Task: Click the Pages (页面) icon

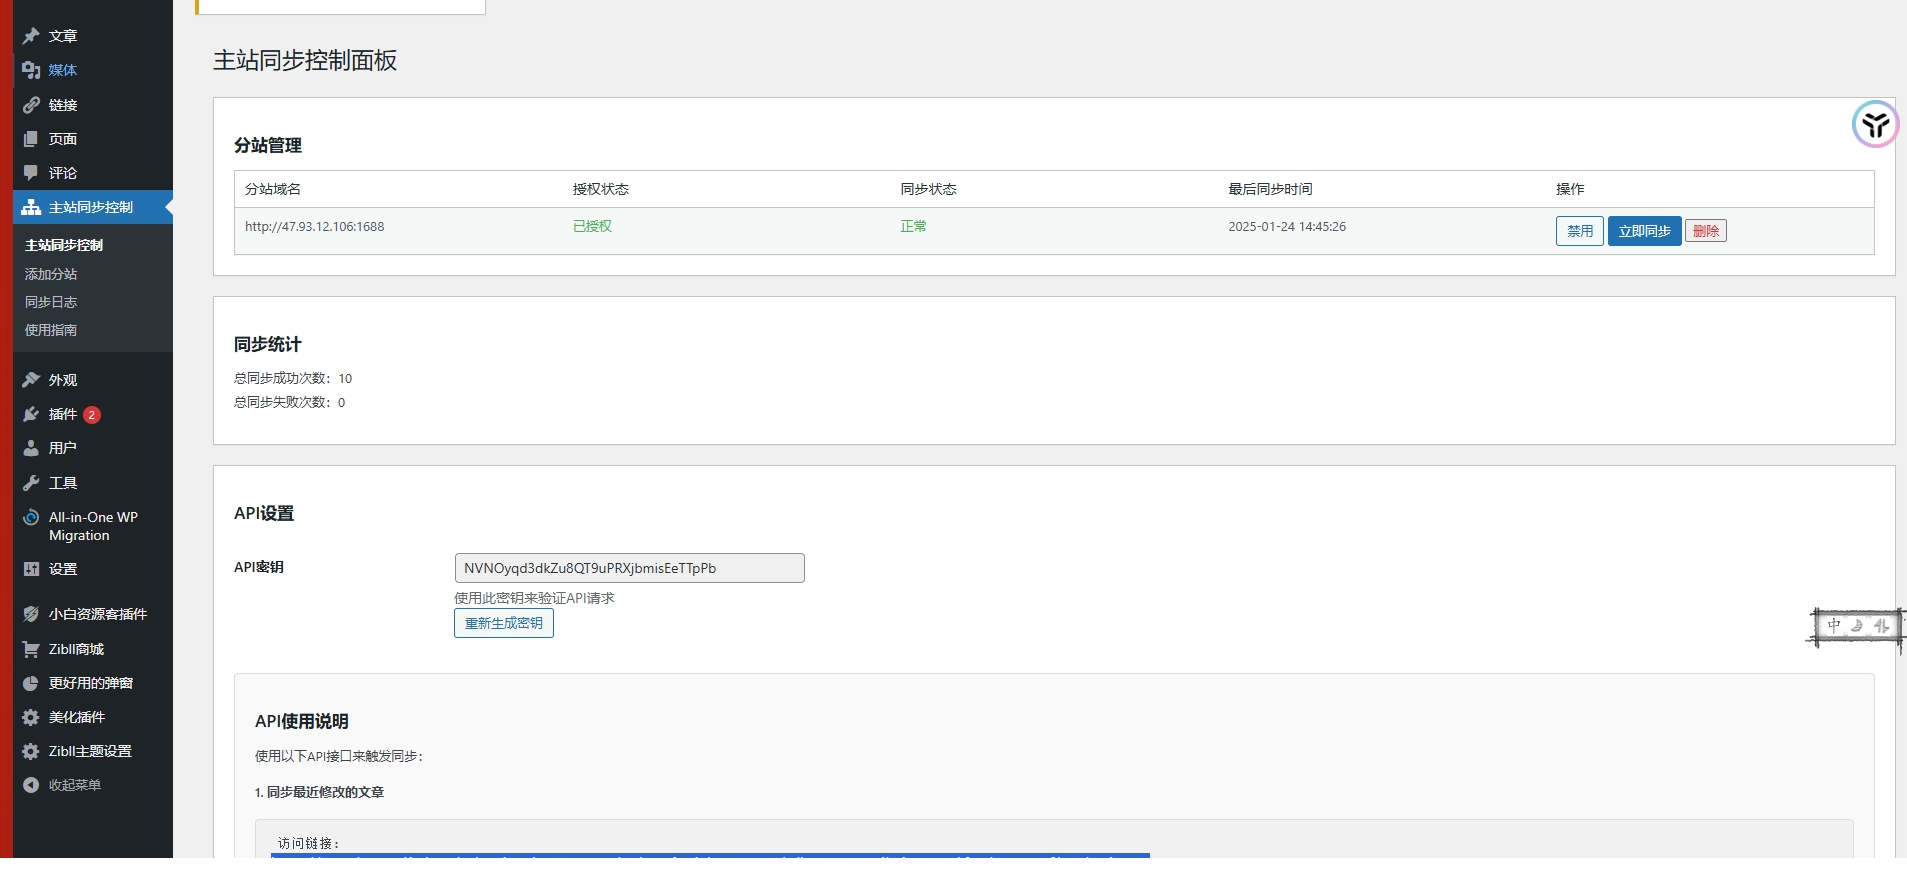Action: point(31,139)
